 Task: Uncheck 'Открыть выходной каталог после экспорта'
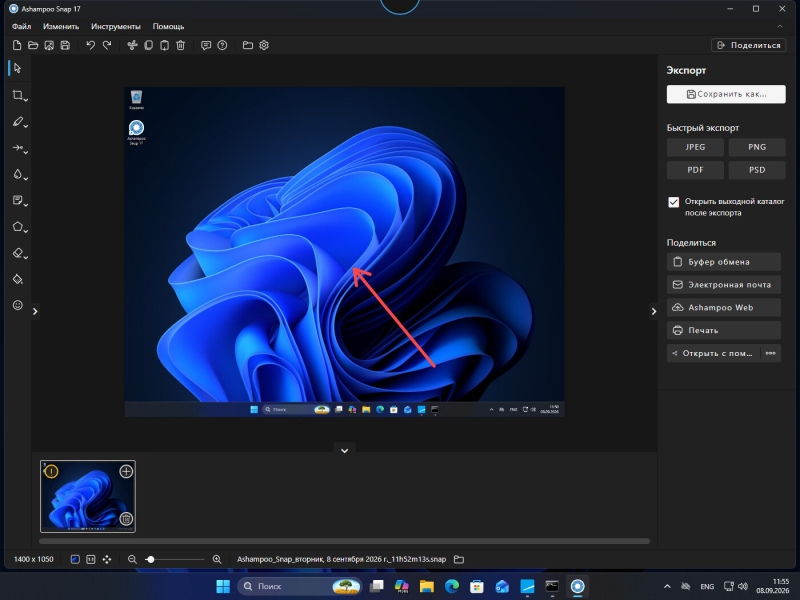tap(673, 202)
